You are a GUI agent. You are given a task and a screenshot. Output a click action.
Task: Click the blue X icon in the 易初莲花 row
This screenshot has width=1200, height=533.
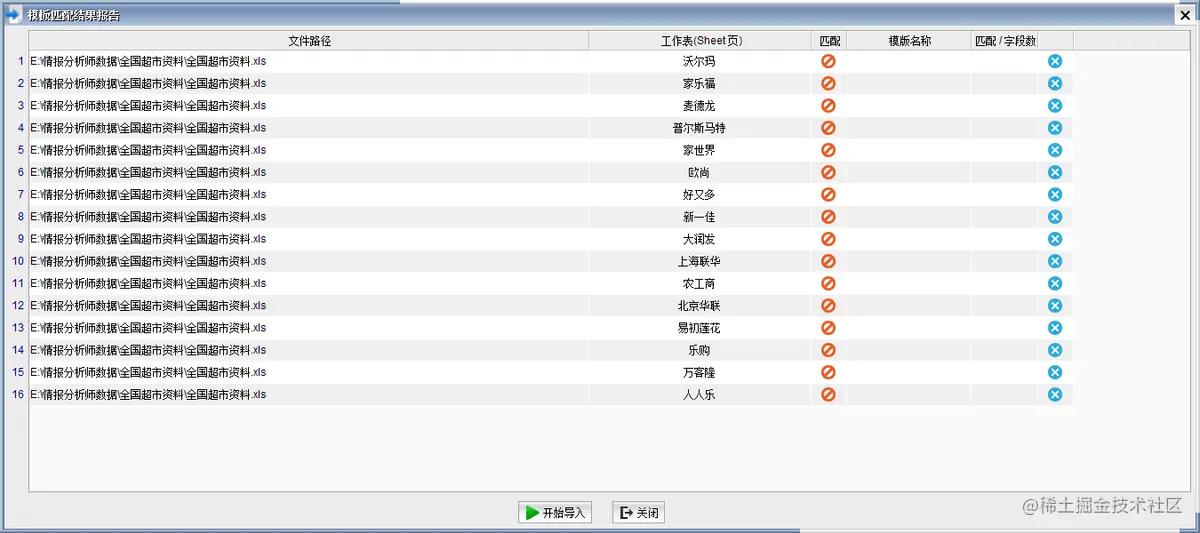1055,327
